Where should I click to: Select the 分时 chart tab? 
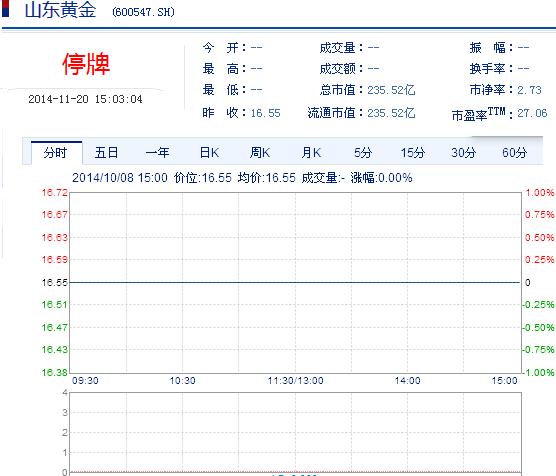(x=57, y=153)
